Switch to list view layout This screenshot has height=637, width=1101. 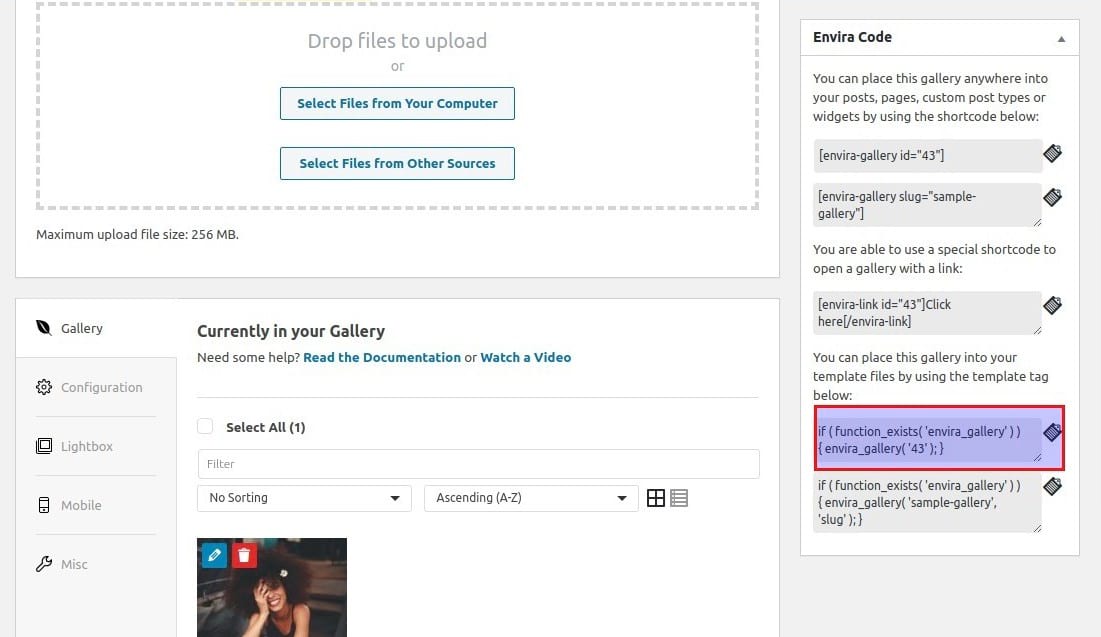point(679,498)
